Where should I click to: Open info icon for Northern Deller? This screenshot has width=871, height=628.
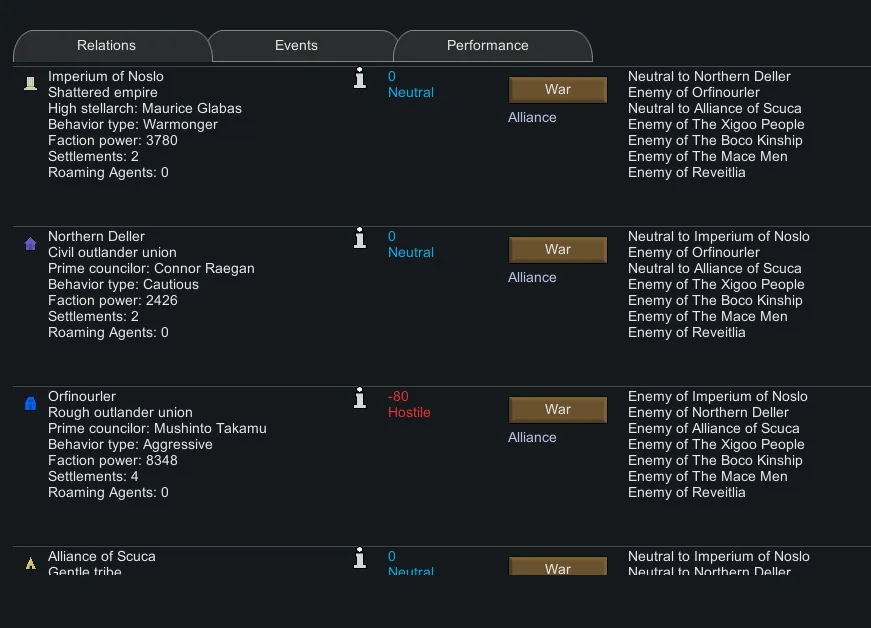tap(360, 239)
